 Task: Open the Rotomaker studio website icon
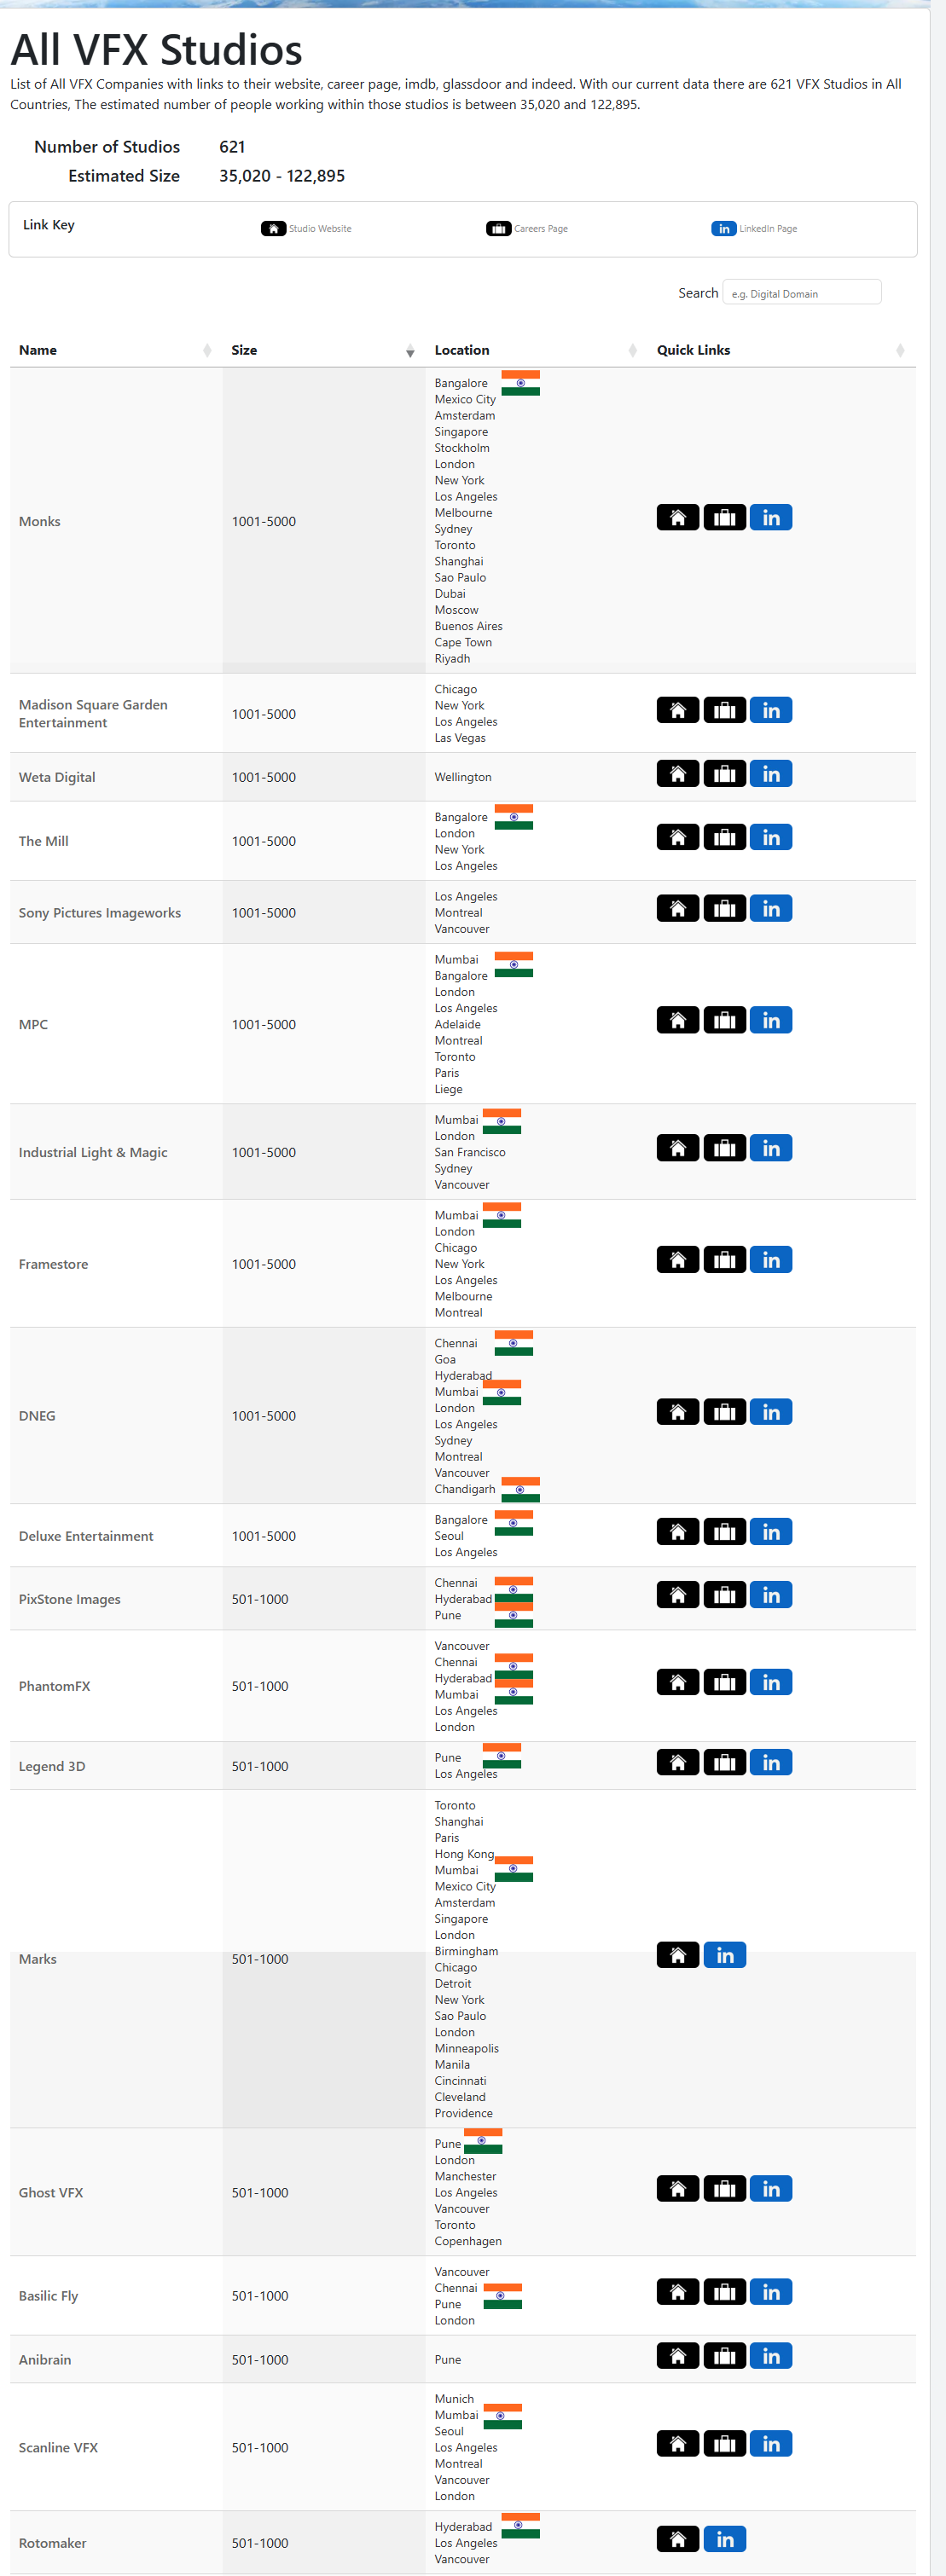[677, 2539]
